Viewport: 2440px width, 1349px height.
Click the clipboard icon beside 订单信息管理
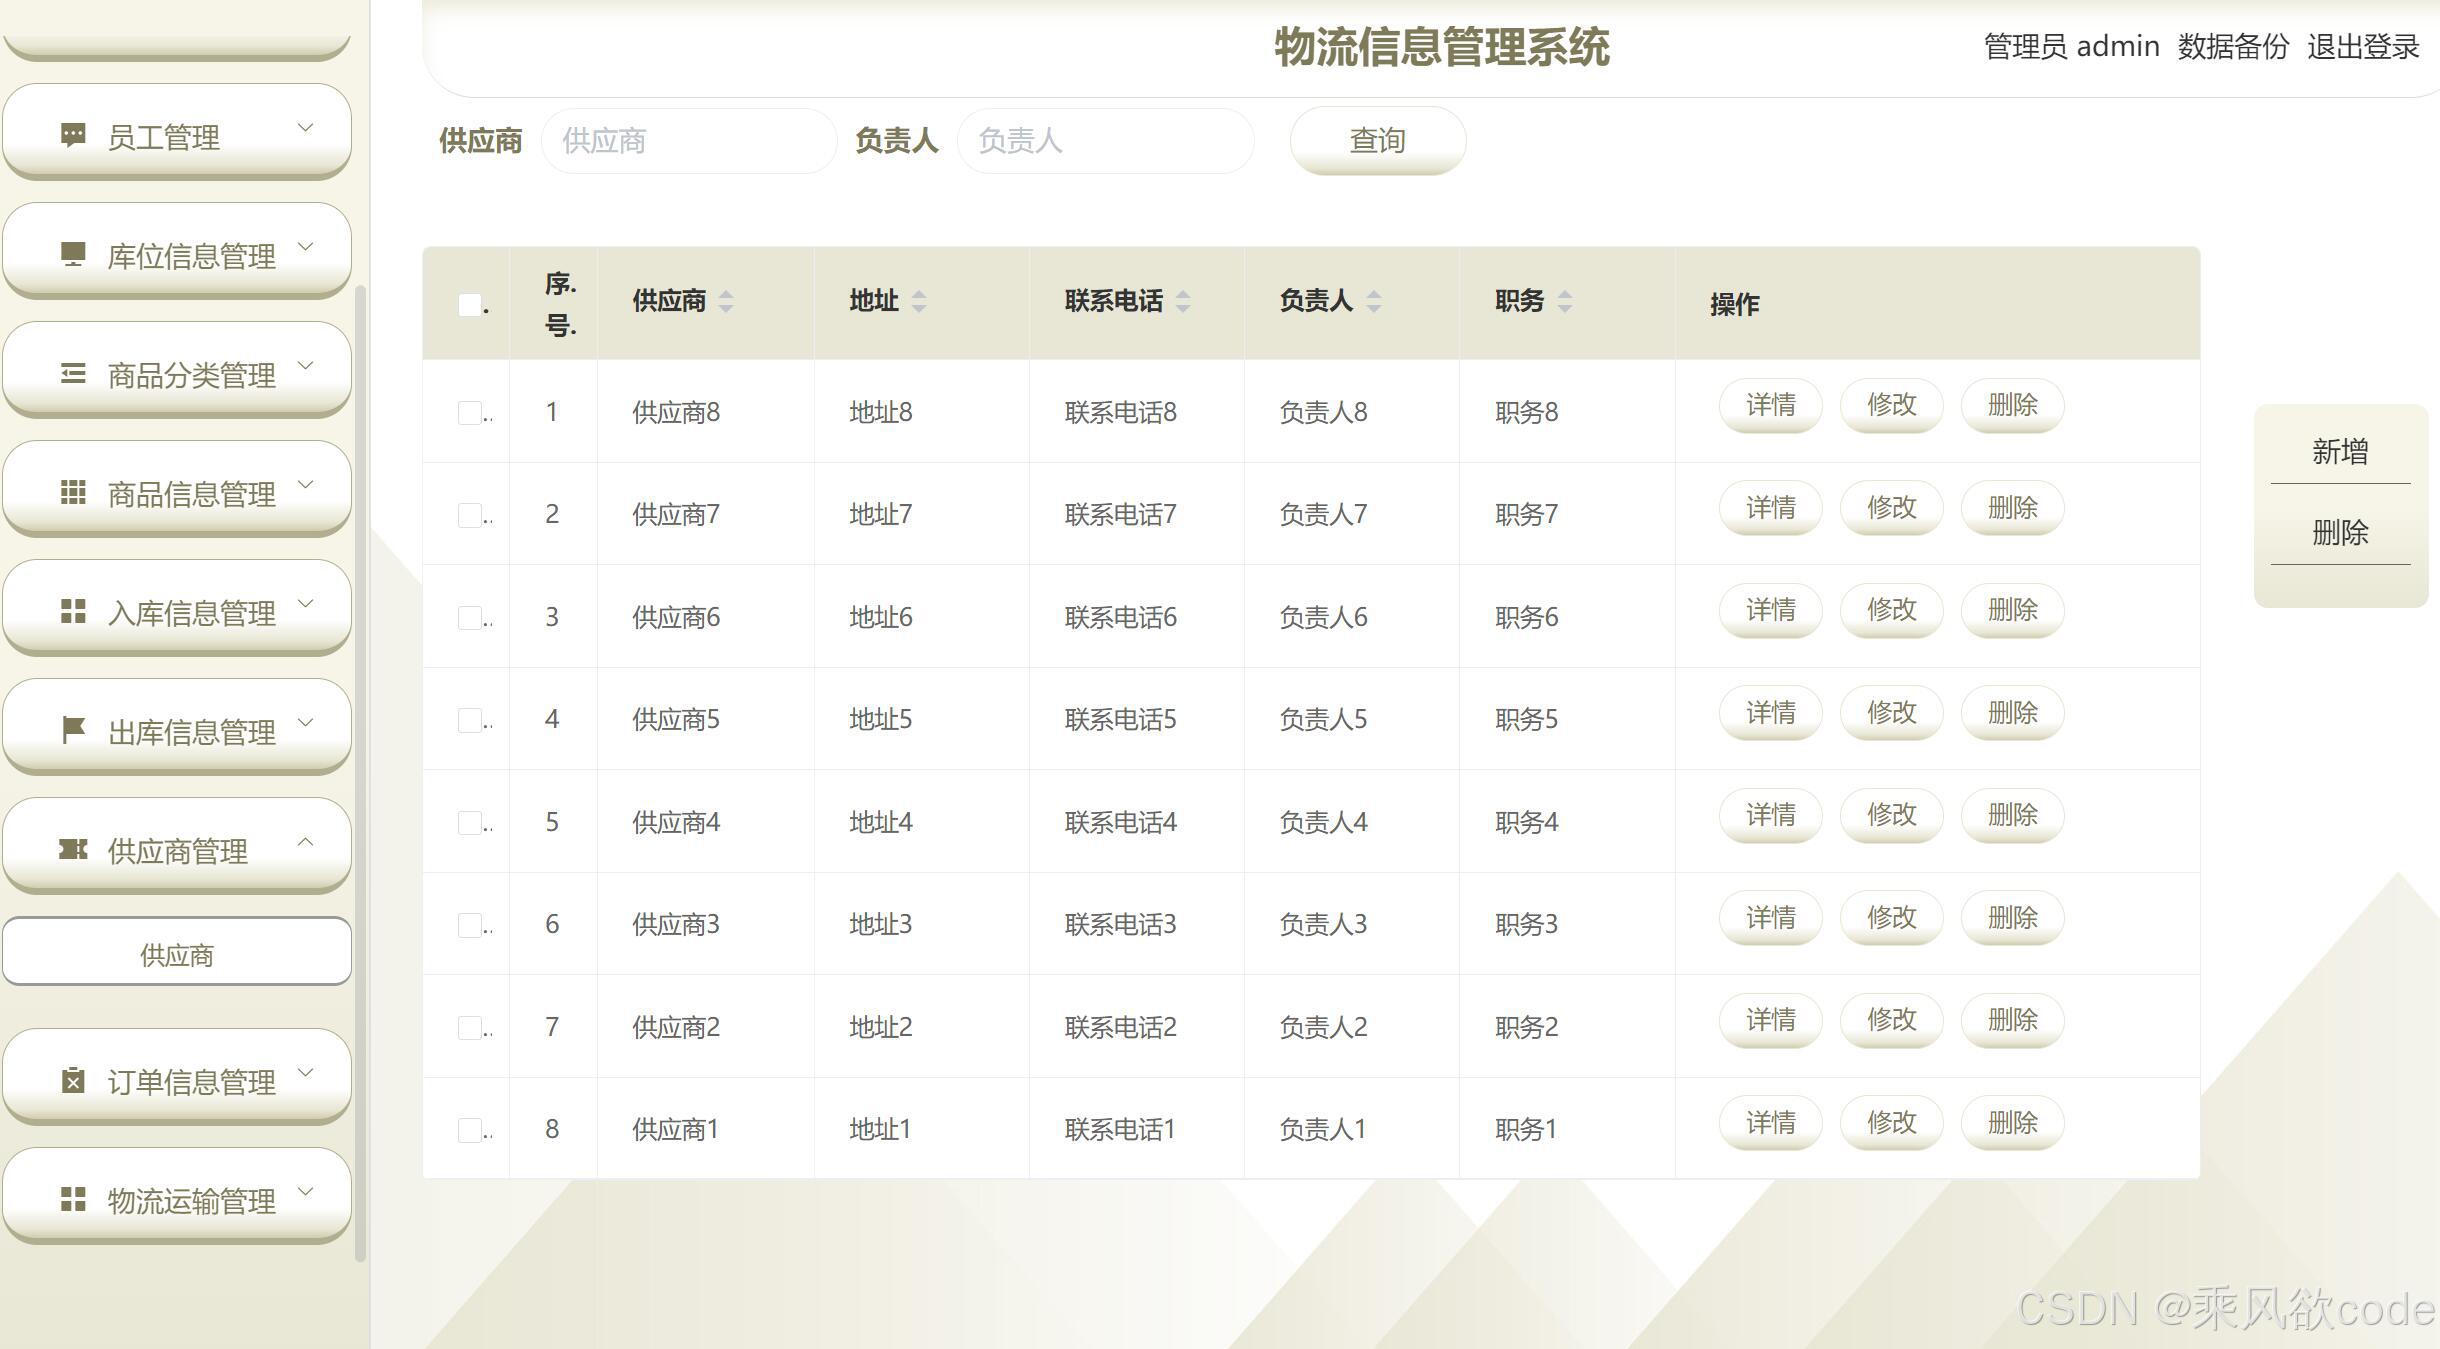(73, 1080)
